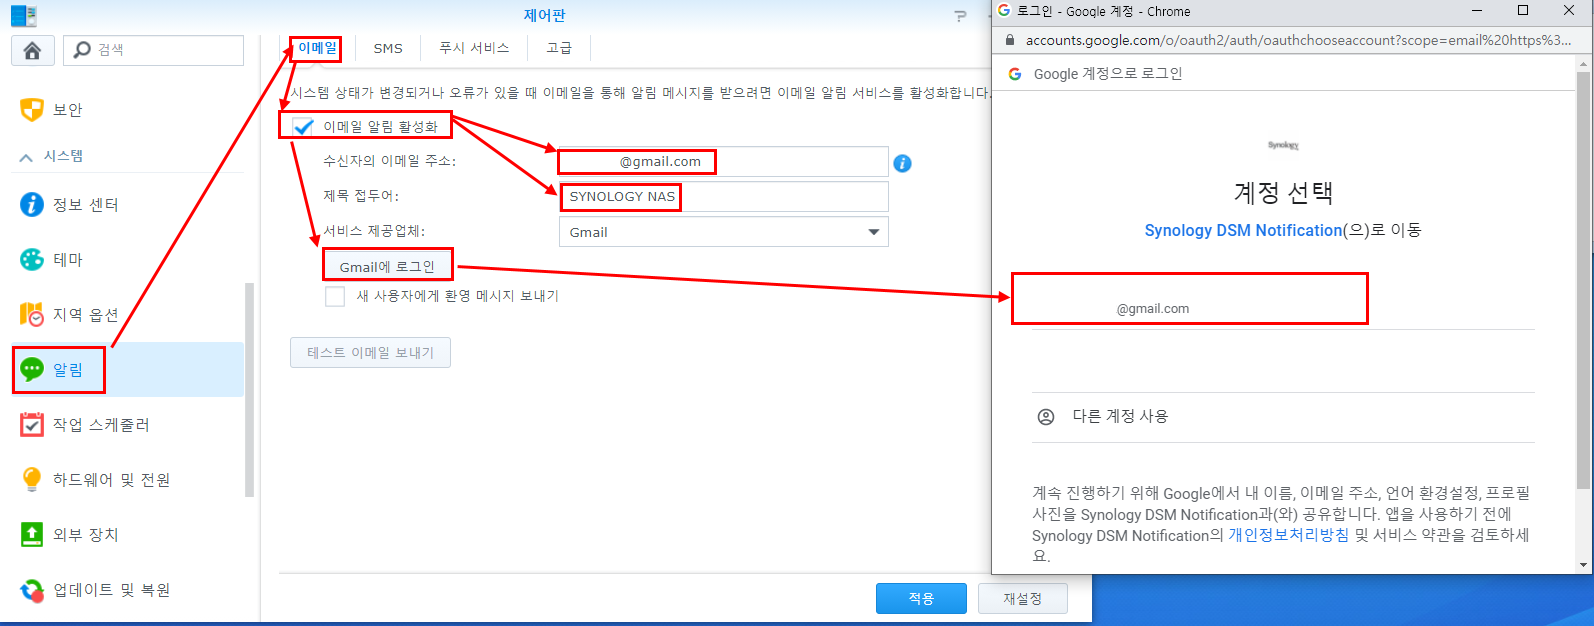Open Update & Restore (업데이트 및 복원) icon
1594x626 pixels.
(x=32, y=589)
